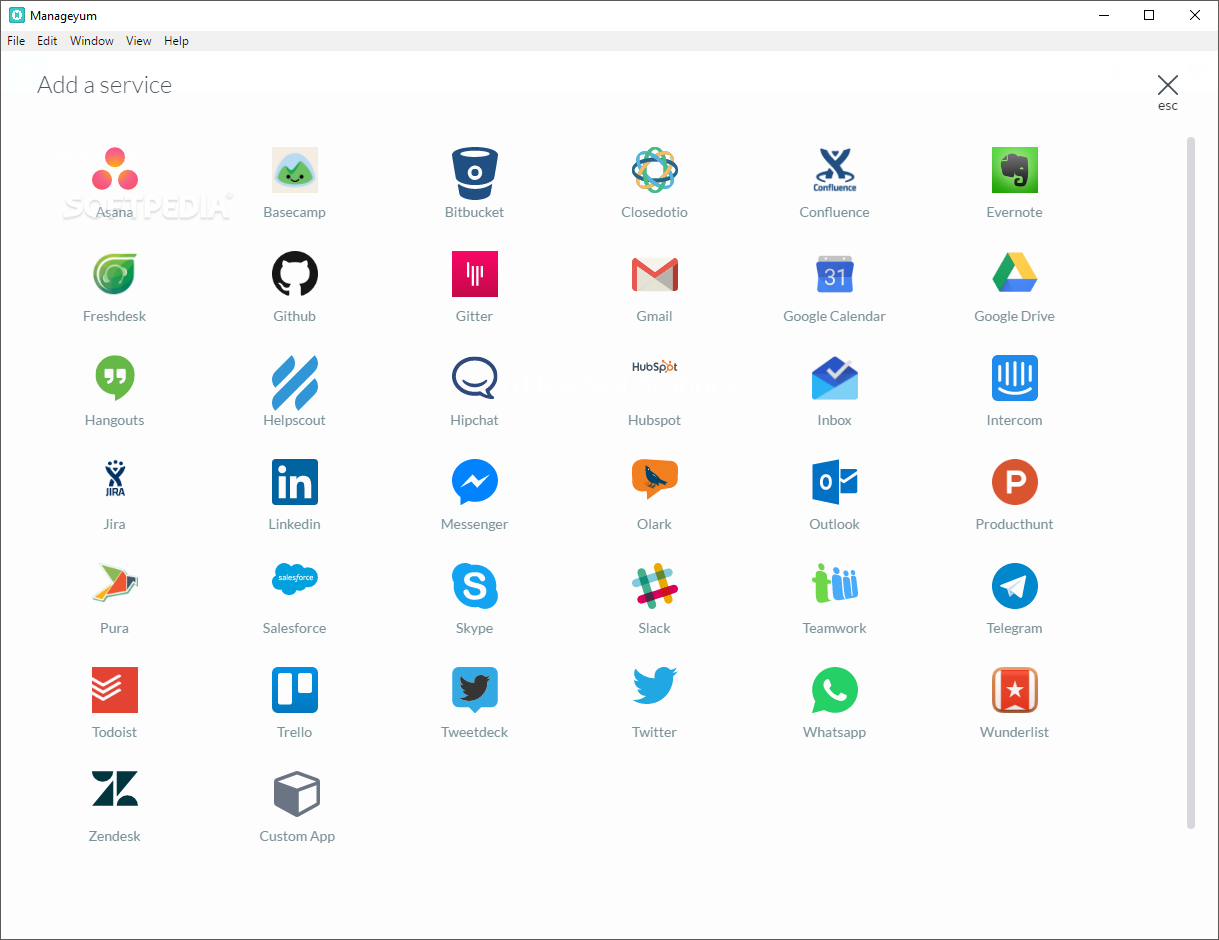The width and height of the screenshot is (1219, 940).
Task: Add the Skype service
Action: (475, 586)
